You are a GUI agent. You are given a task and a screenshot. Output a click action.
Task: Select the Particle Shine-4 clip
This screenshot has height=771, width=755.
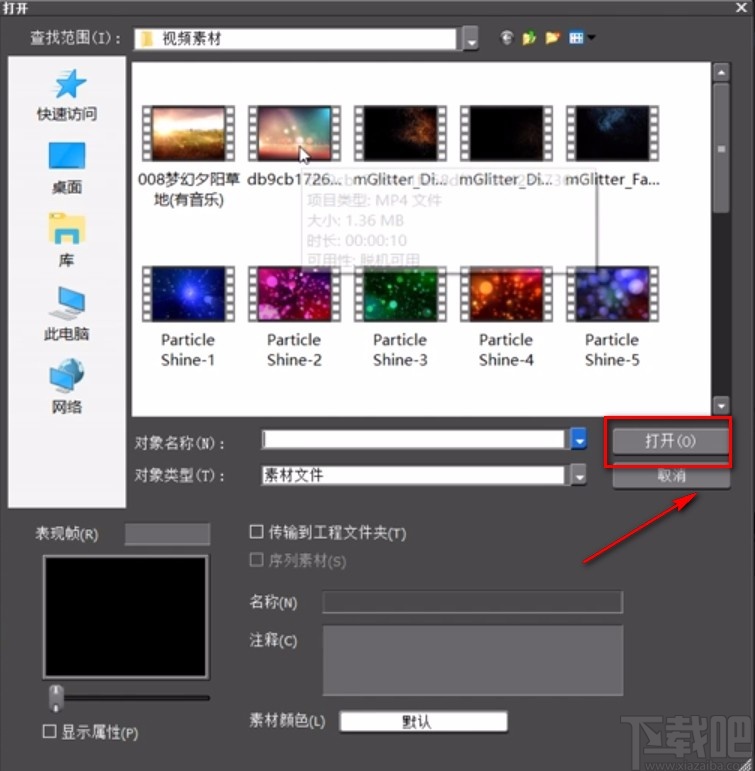coord(506,294)
